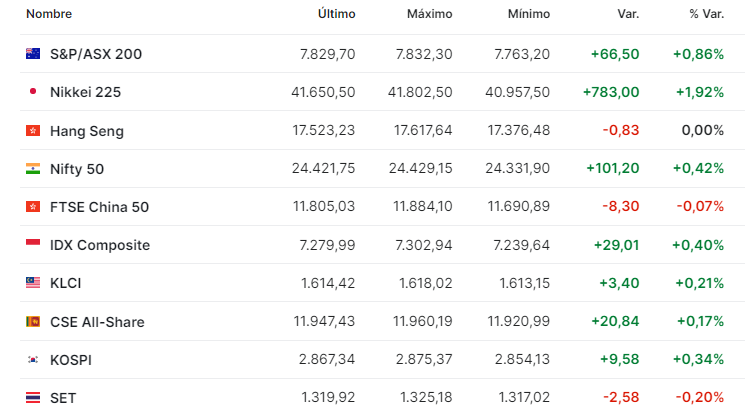Viewport: 745px width, 414px height.
Task: Sort by the % Var. column header
Action: tap(707, 14)
